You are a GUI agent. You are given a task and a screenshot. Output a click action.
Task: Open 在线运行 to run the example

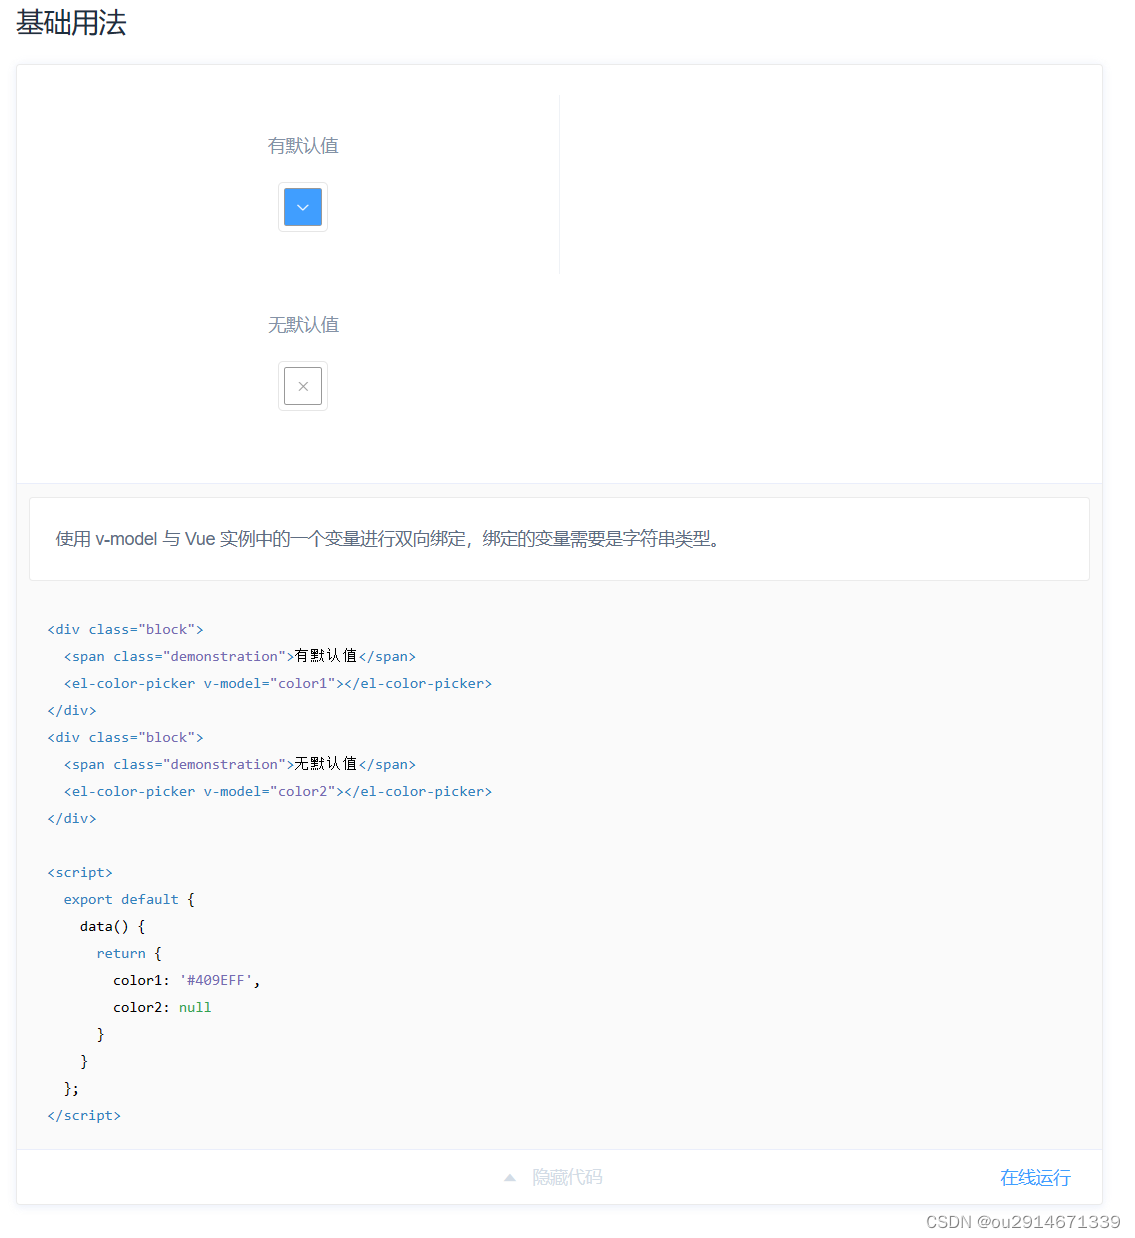pos(1035,1177)
